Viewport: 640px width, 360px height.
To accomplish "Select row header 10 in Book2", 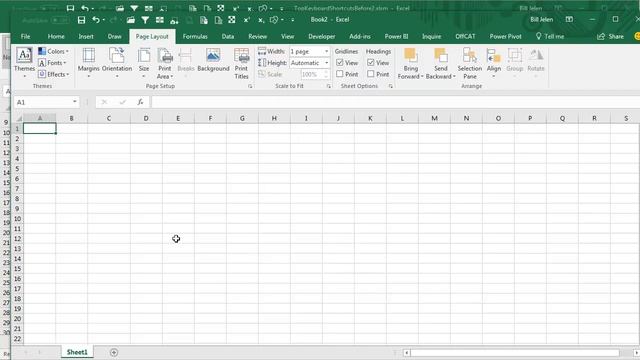I will pos(17,219).
